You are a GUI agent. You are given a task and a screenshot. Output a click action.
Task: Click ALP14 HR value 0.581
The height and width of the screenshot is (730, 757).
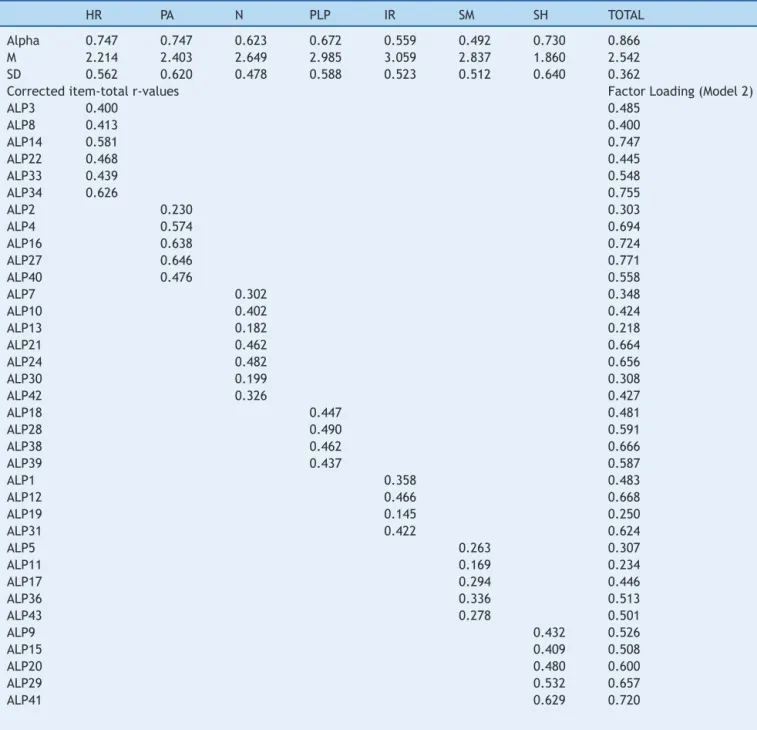click(101, 142)
